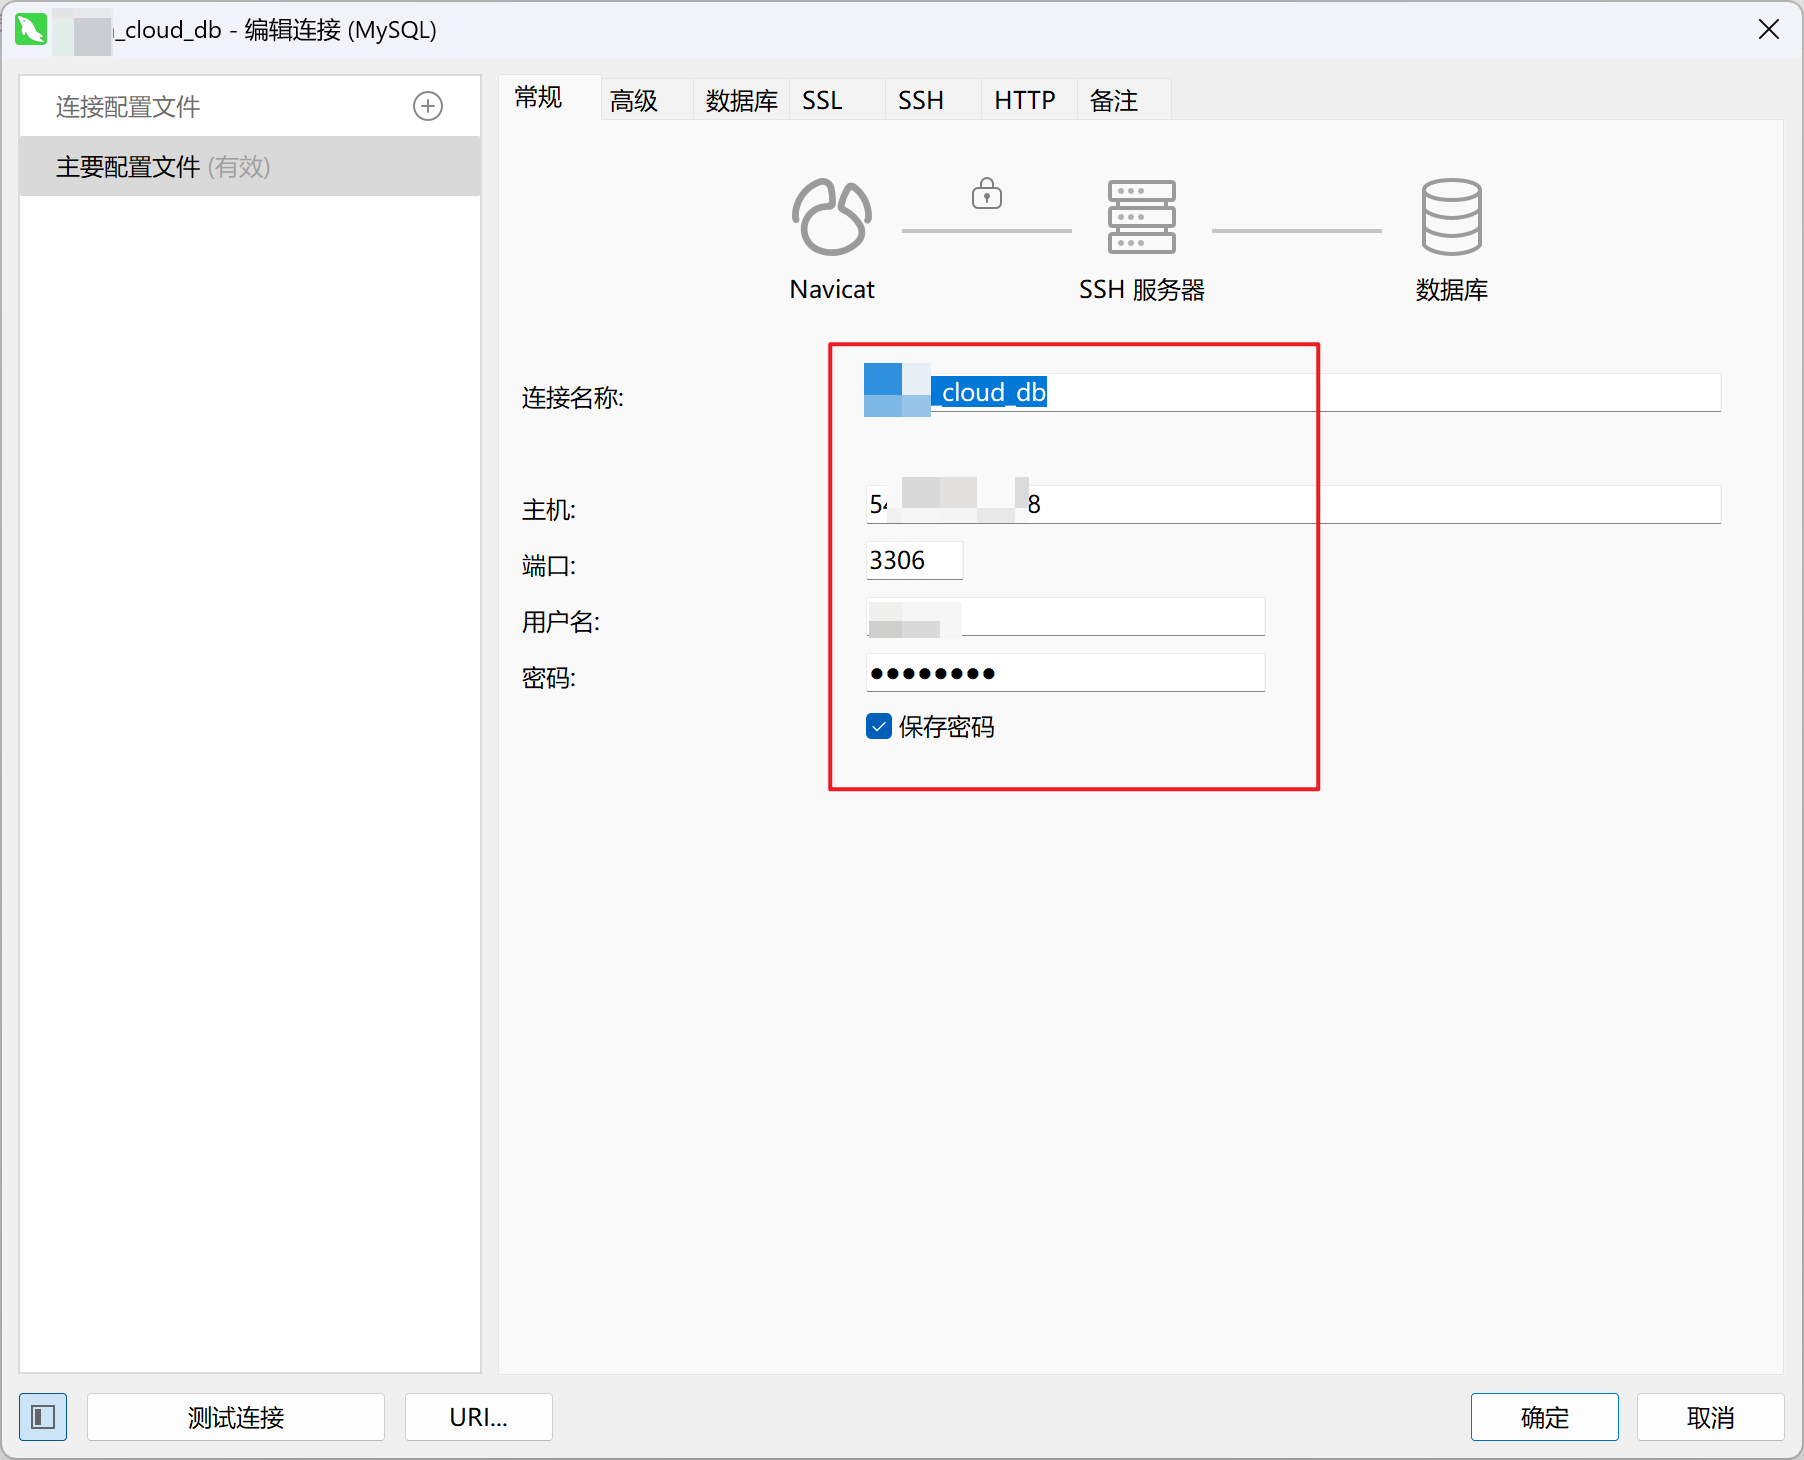Go to the HTTP tab
The height and width of the screenshot is (1460, 1804).
click(1024, 101)
